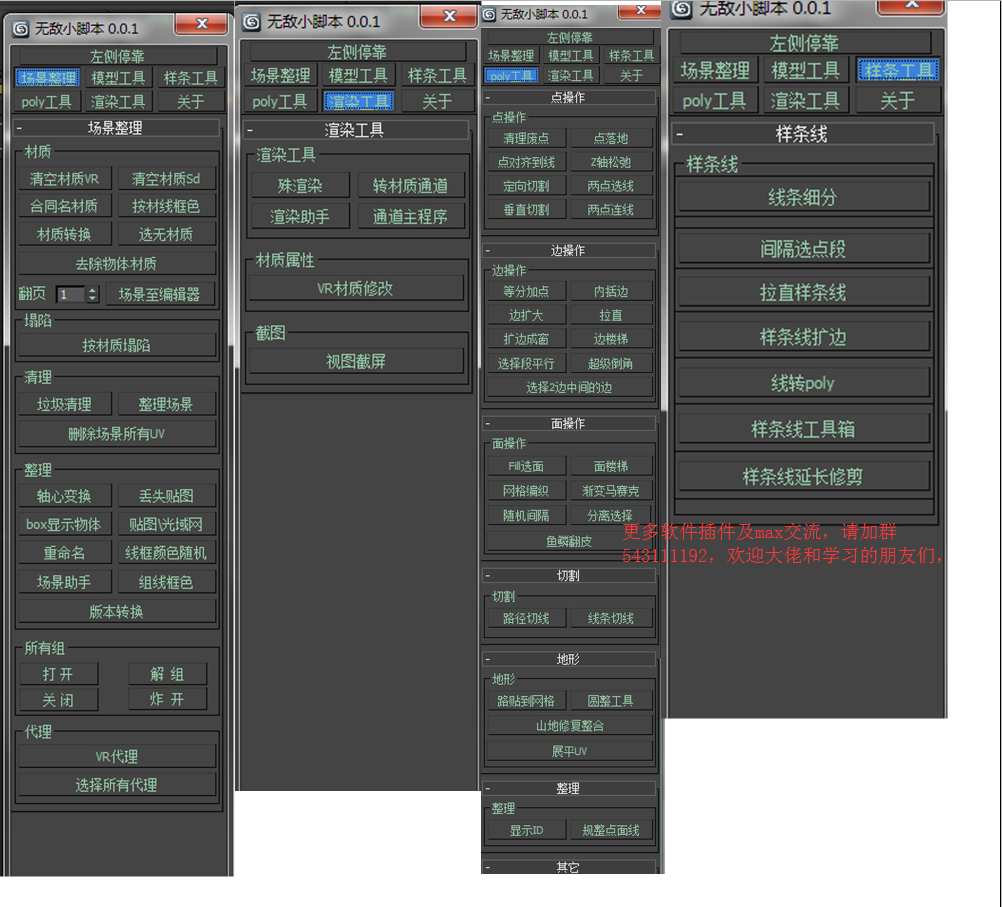Click 路径切线 button
Viewport: 1002px width, 907px height.
[527, 618]
